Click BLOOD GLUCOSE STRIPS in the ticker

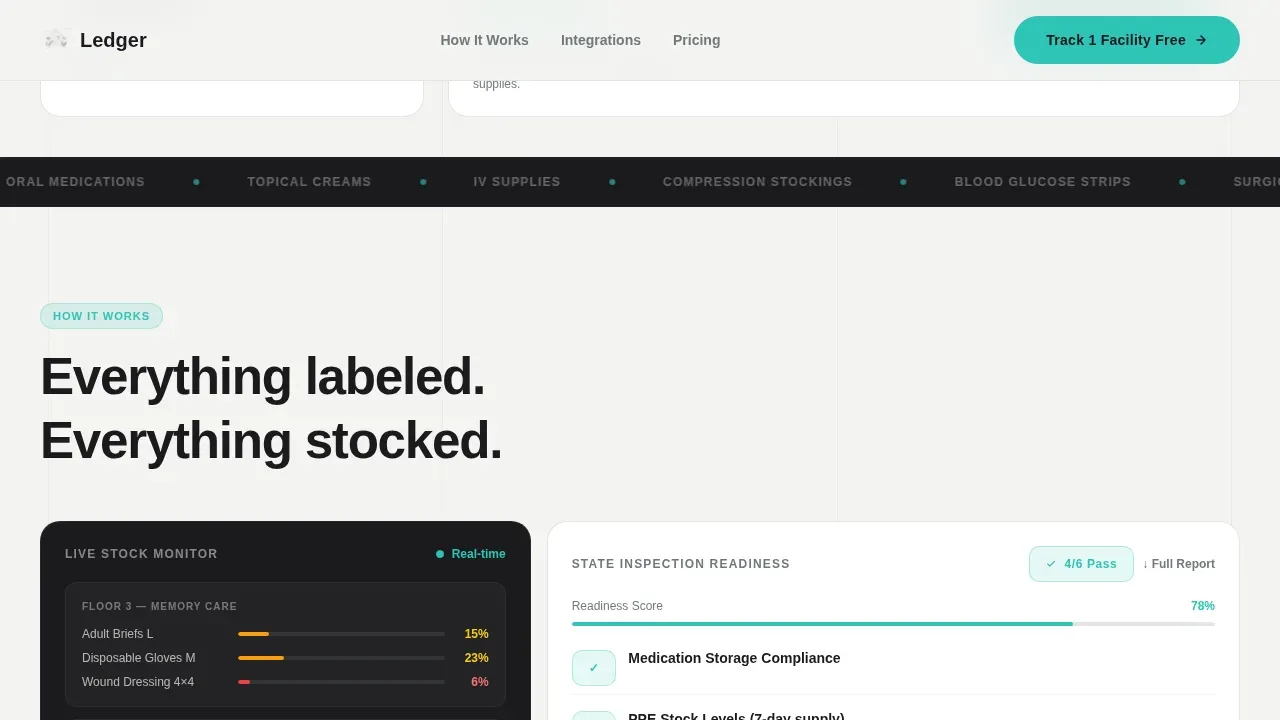pyautogui.click(x=1042, y=182)
